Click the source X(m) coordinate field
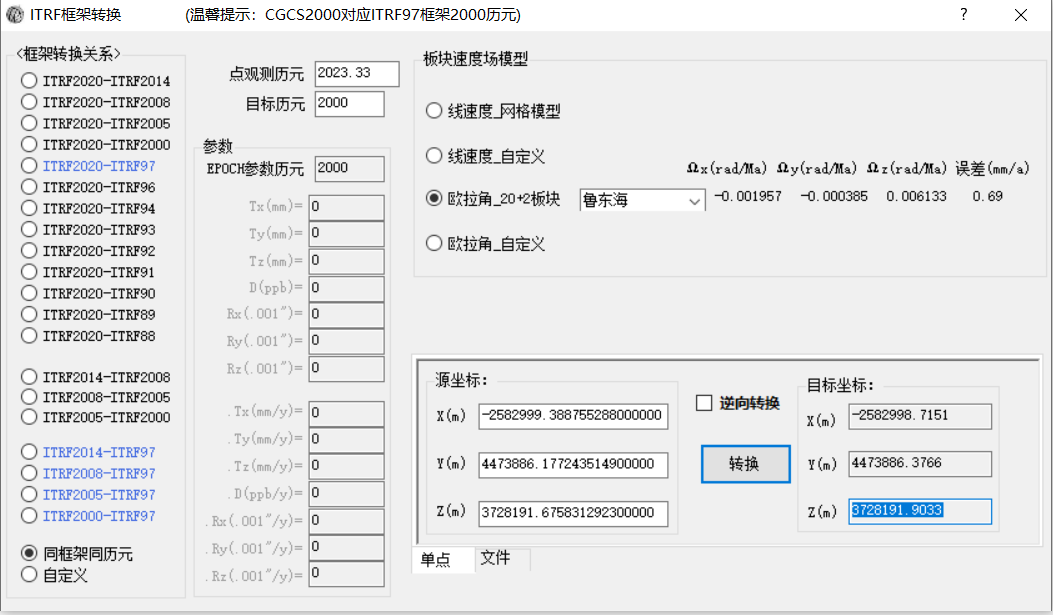 pyautogui.click(x=573, y=415)
